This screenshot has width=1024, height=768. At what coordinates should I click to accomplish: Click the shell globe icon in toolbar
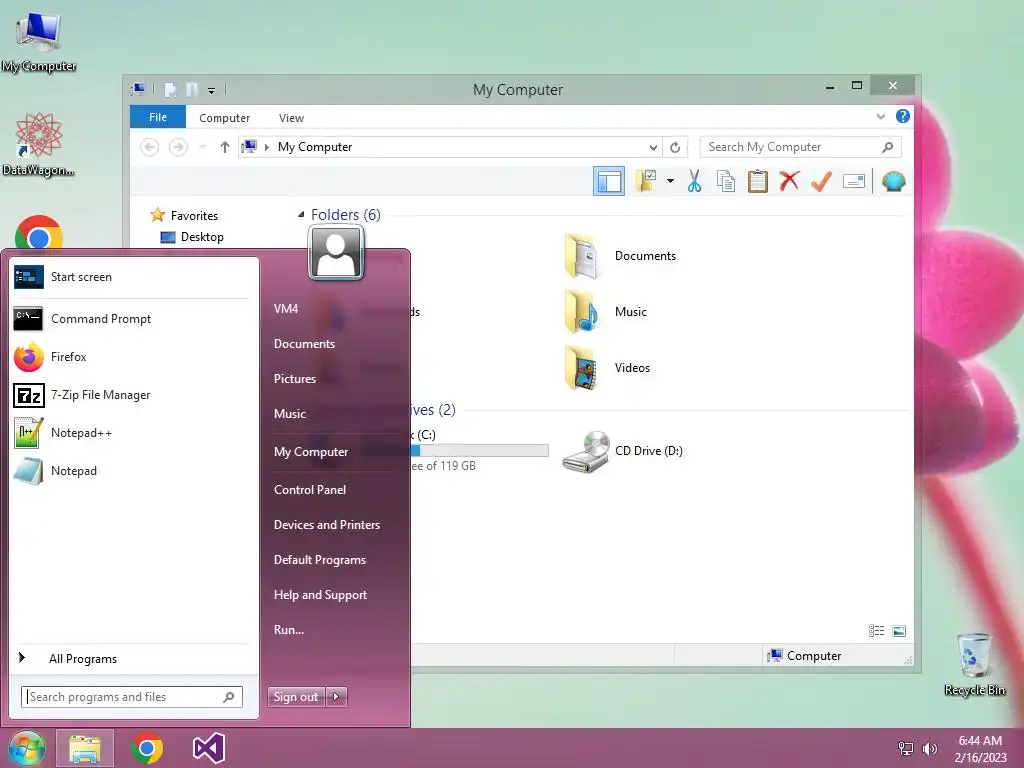tap(893, 182)
